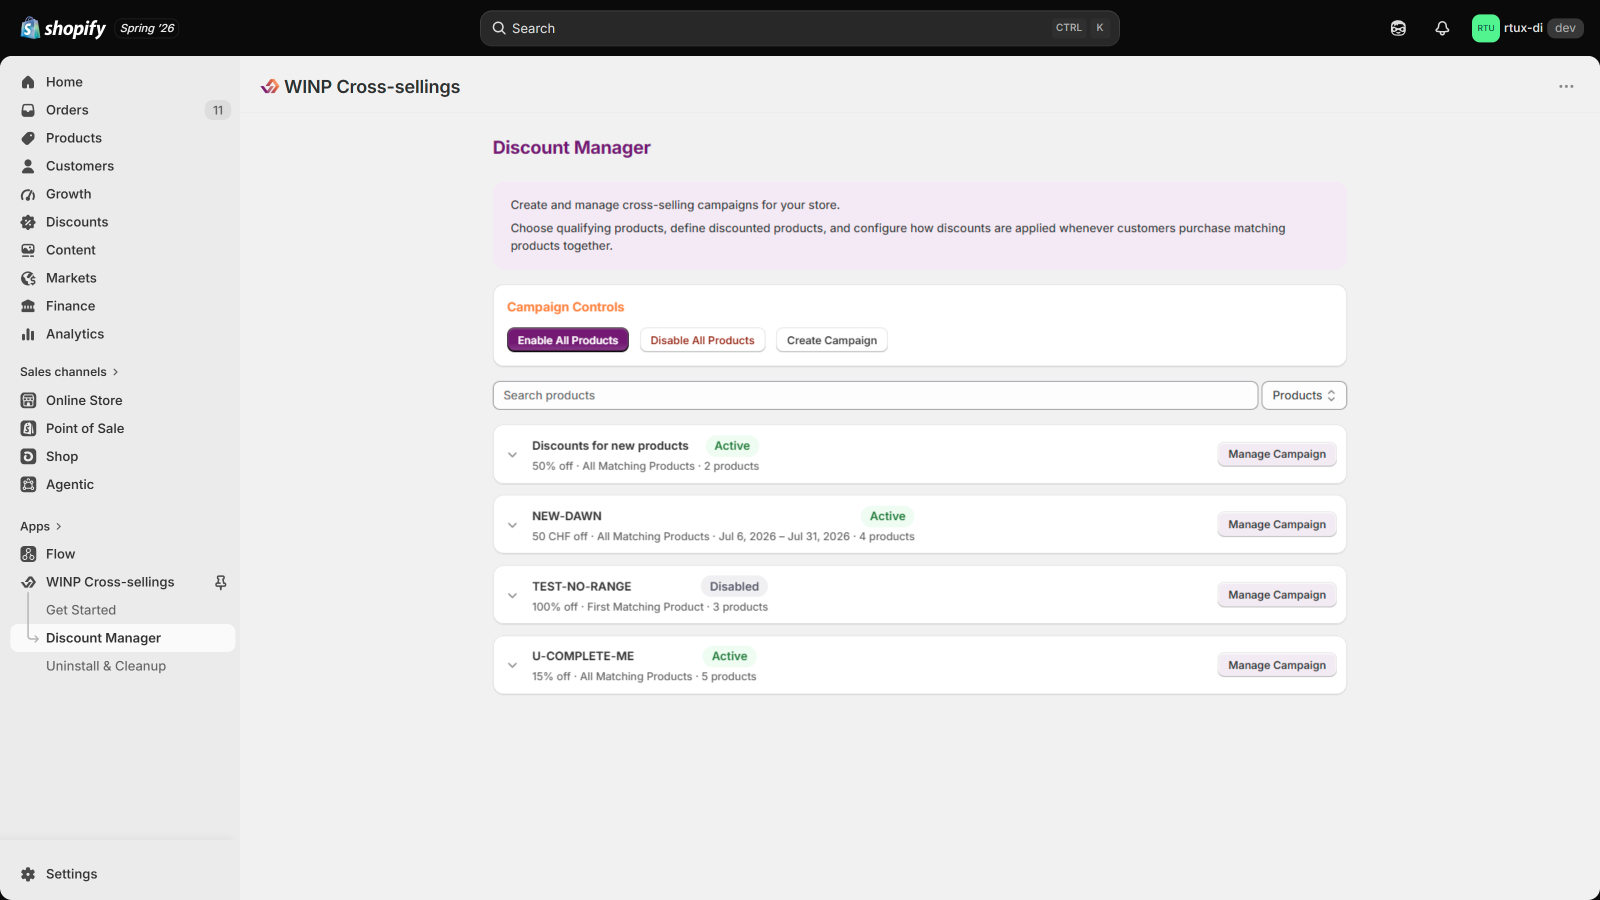Expand the U-COMPLETE-ME campaign row

click(x=512, y=665)
